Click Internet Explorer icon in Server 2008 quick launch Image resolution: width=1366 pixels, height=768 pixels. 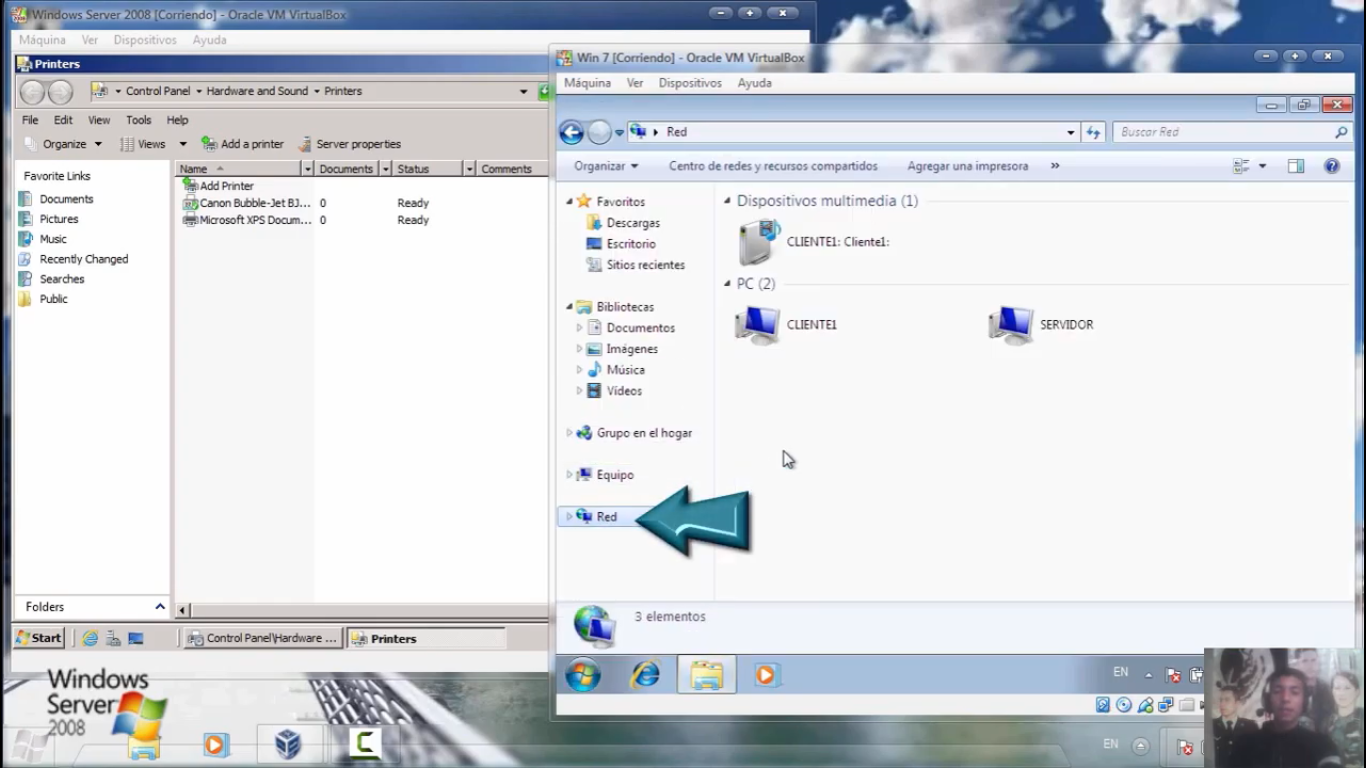tap(90, 638)
